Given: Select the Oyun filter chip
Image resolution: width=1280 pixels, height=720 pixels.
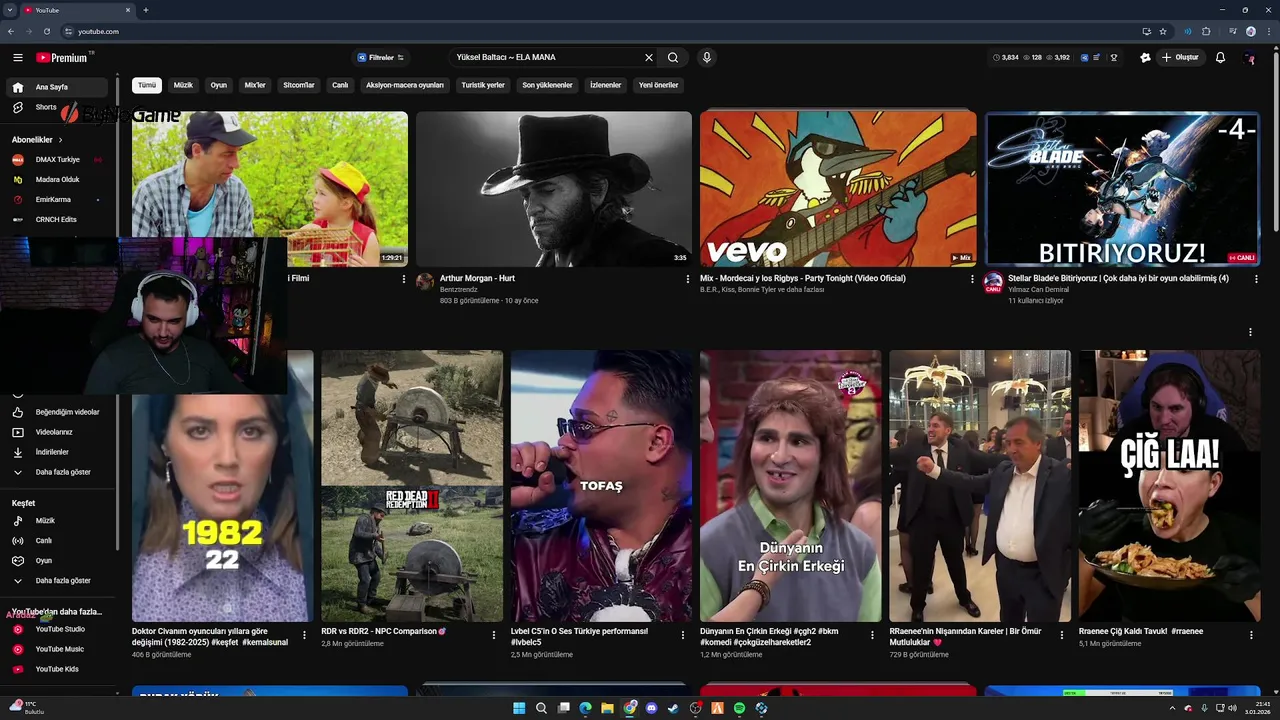Looking at the screenshot, I should point(218,85).
